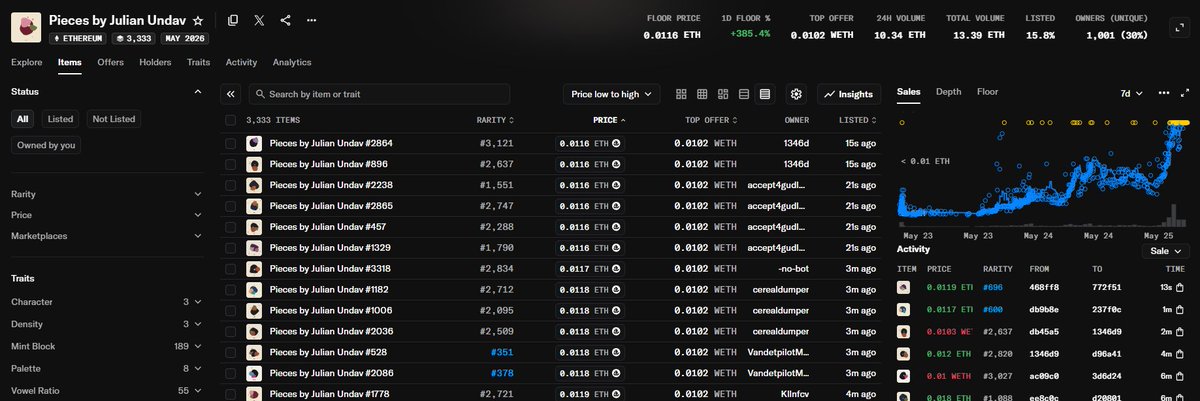Click the buy icon next to #528 price
The image size is (1200, 401).
(x=617, y=352)
